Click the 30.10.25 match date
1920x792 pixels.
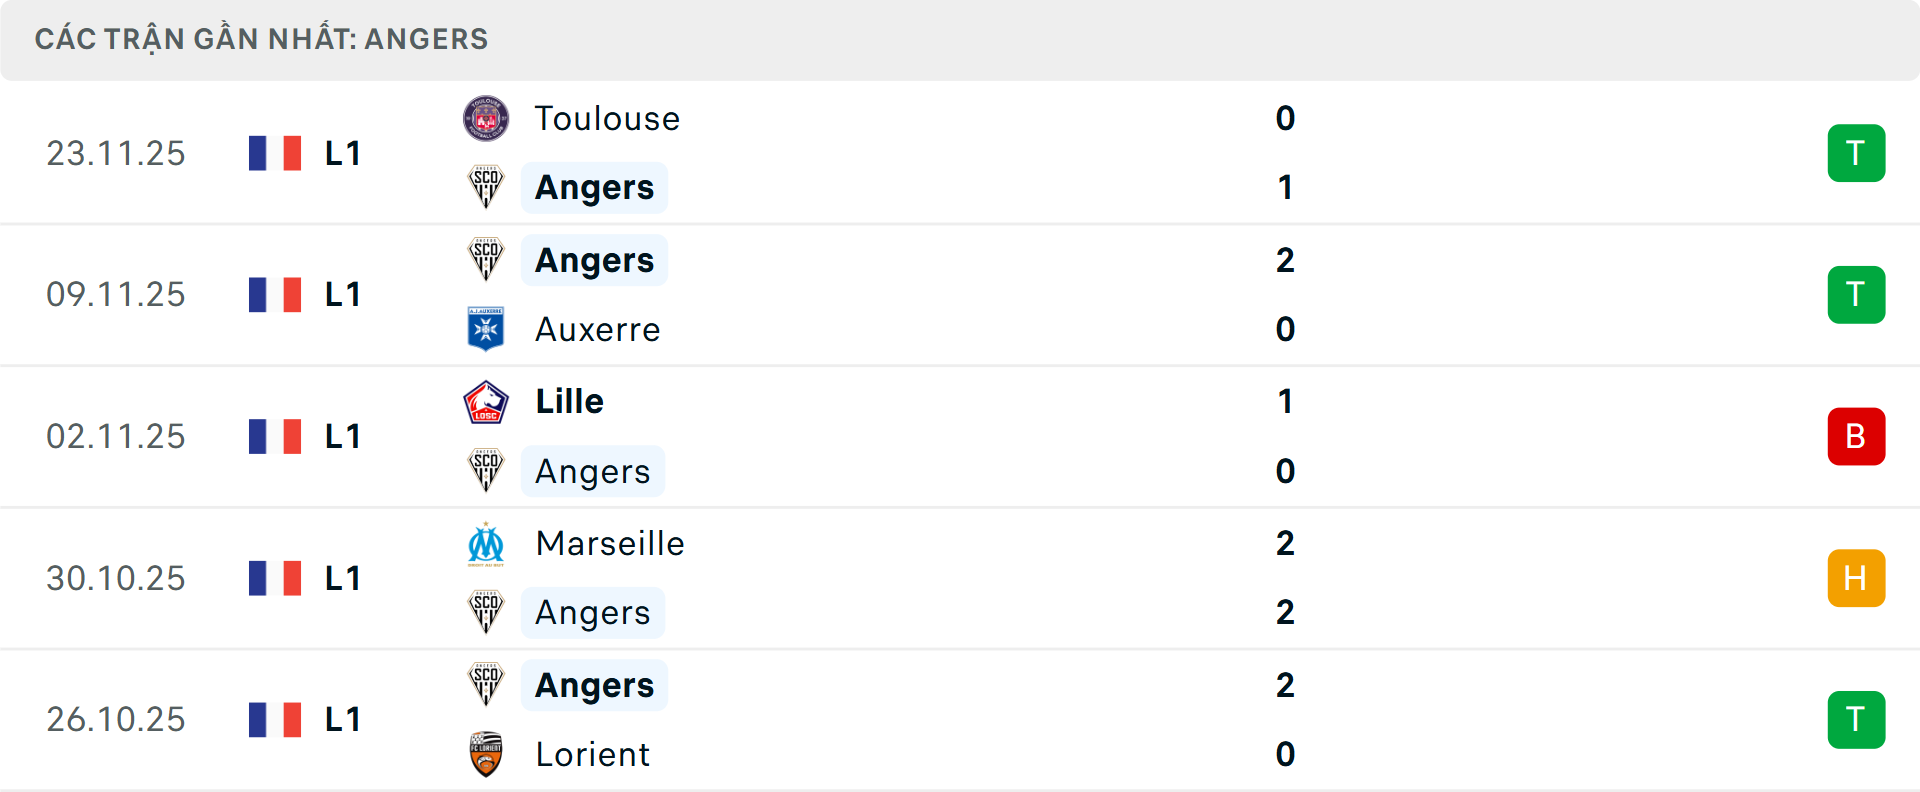coord(116,578)
